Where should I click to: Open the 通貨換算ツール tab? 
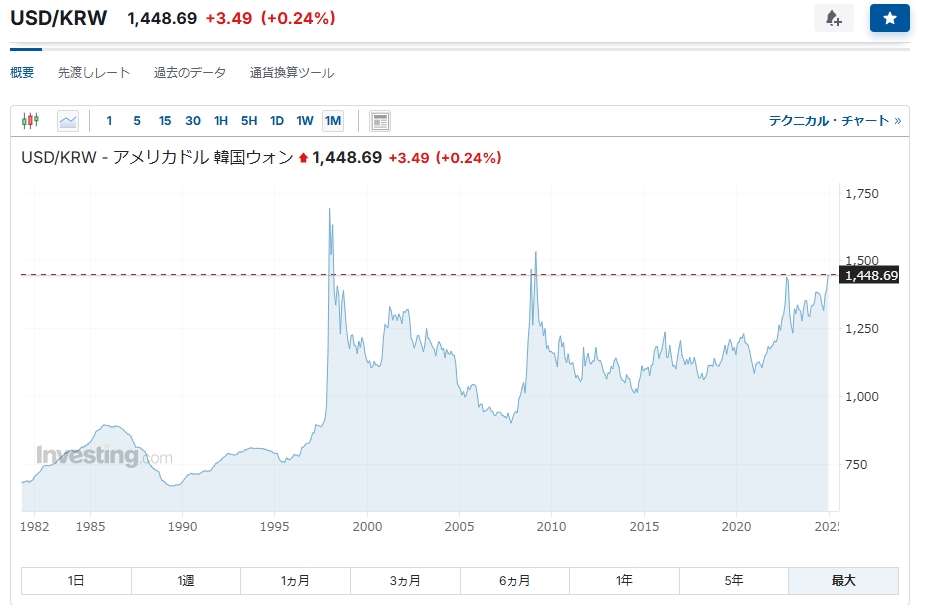tap(292, 73)
